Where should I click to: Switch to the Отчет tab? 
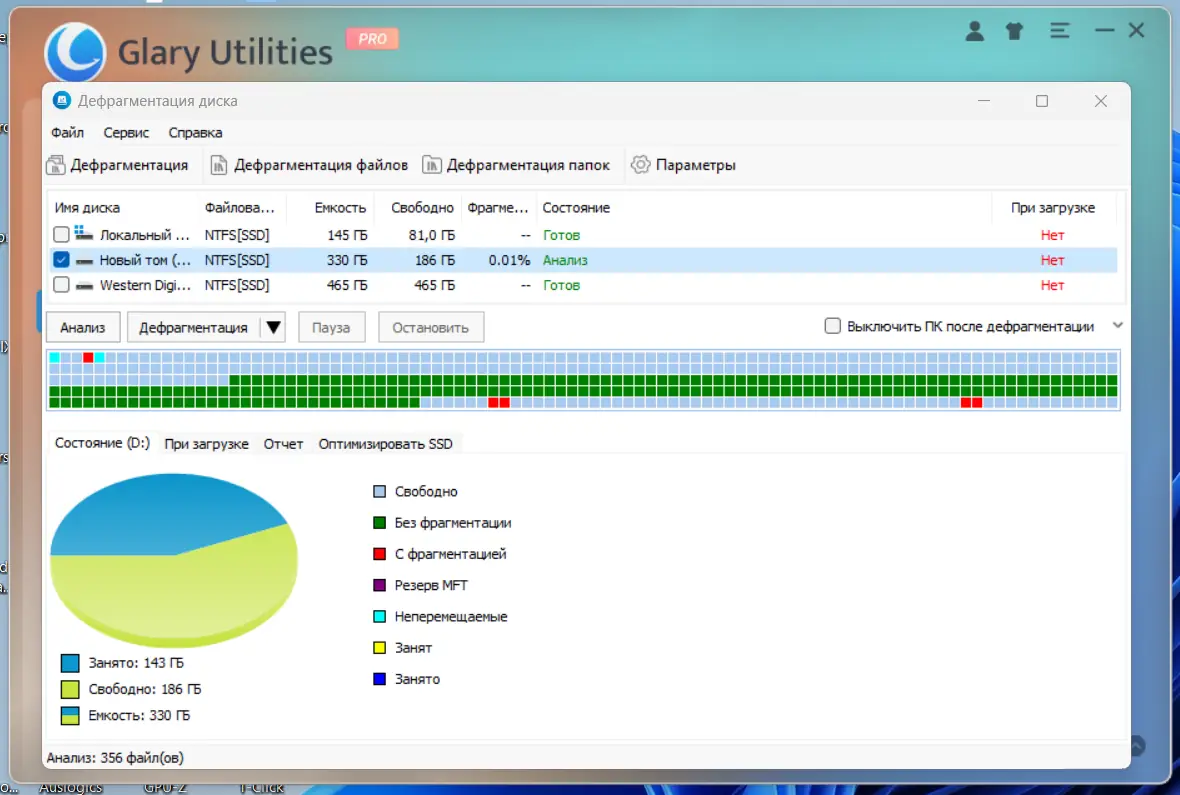[x=283, y=444]
